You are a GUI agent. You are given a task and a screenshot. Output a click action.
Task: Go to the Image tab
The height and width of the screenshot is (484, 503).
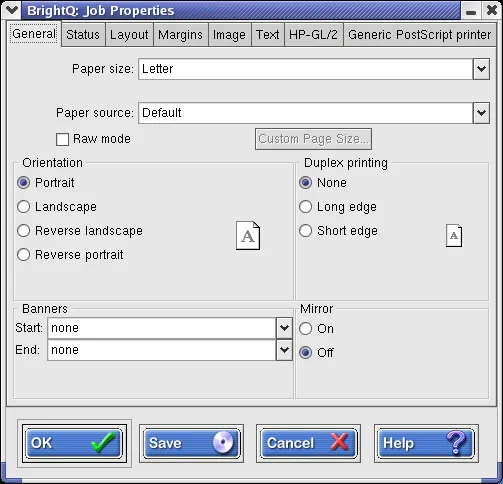coord(229,35)
